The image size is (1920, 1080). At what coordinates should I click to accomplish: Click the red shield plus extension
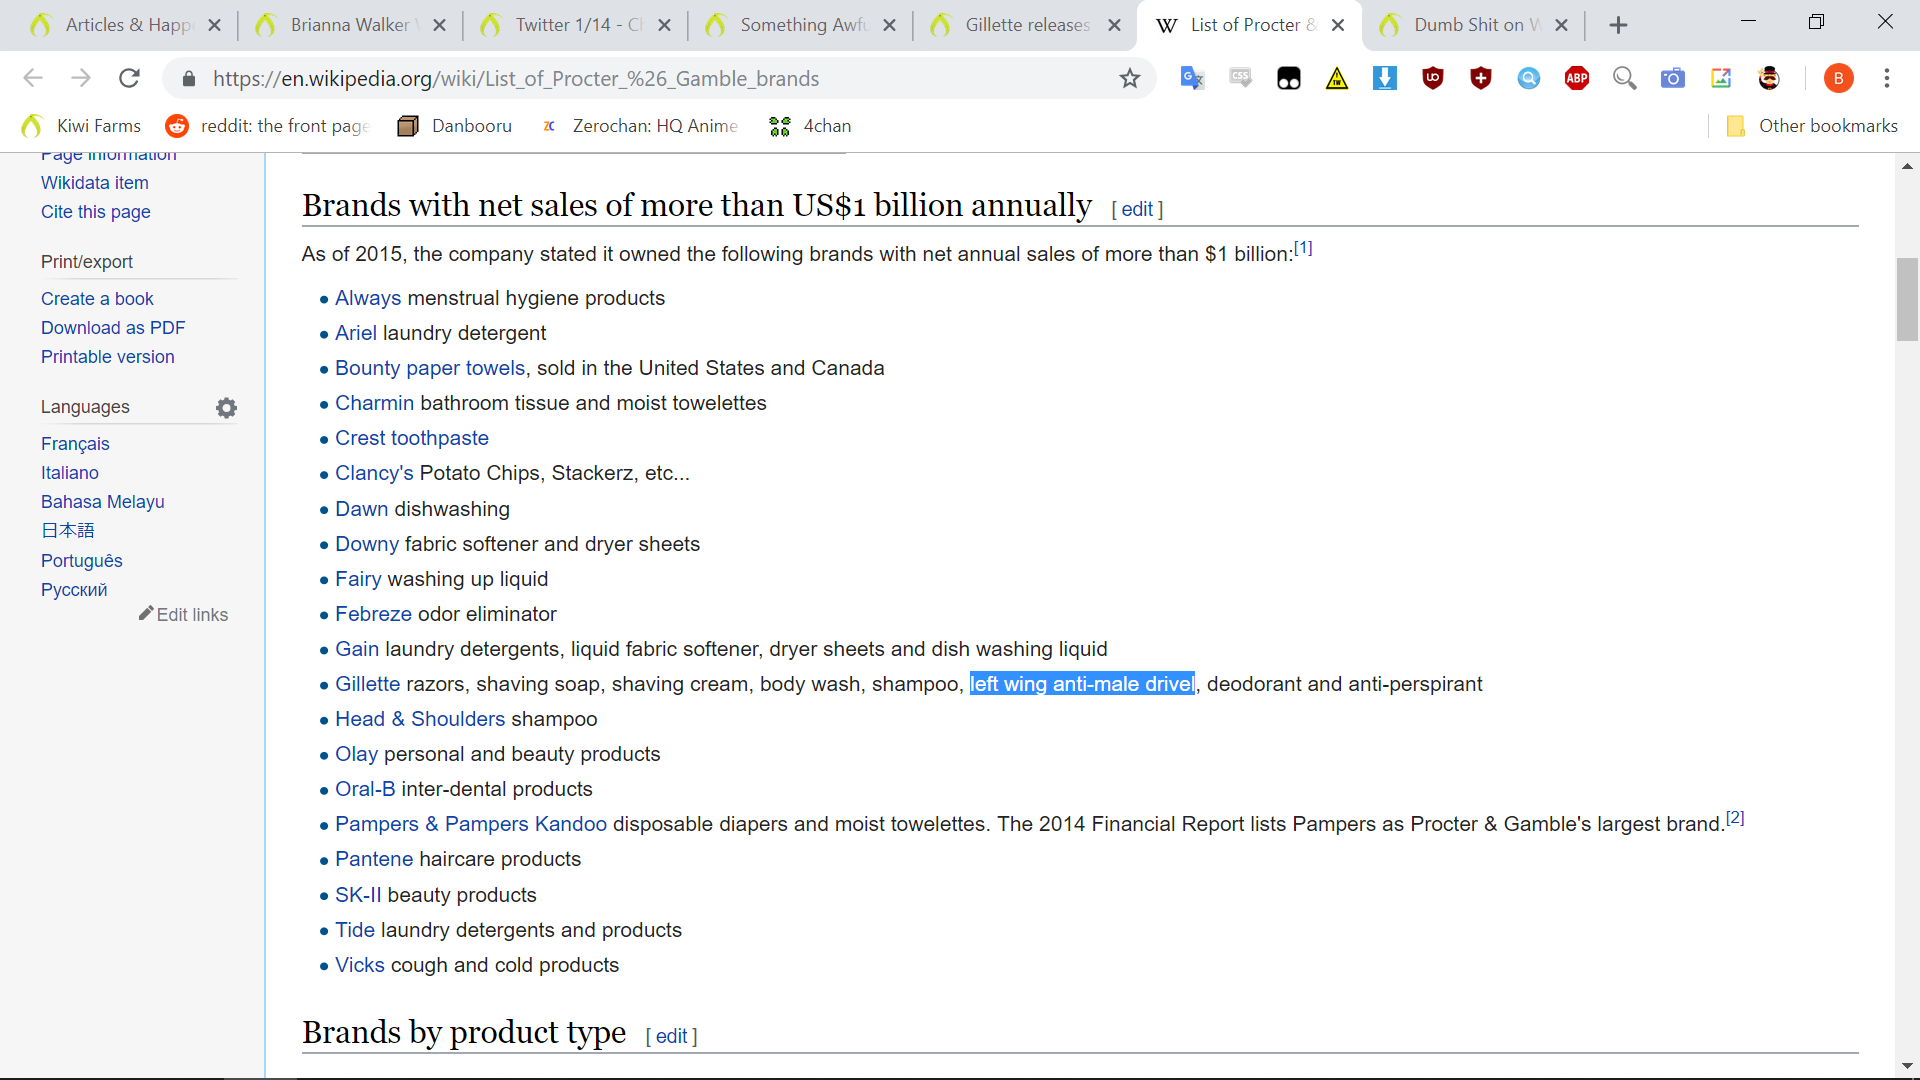click(1481, 78)
